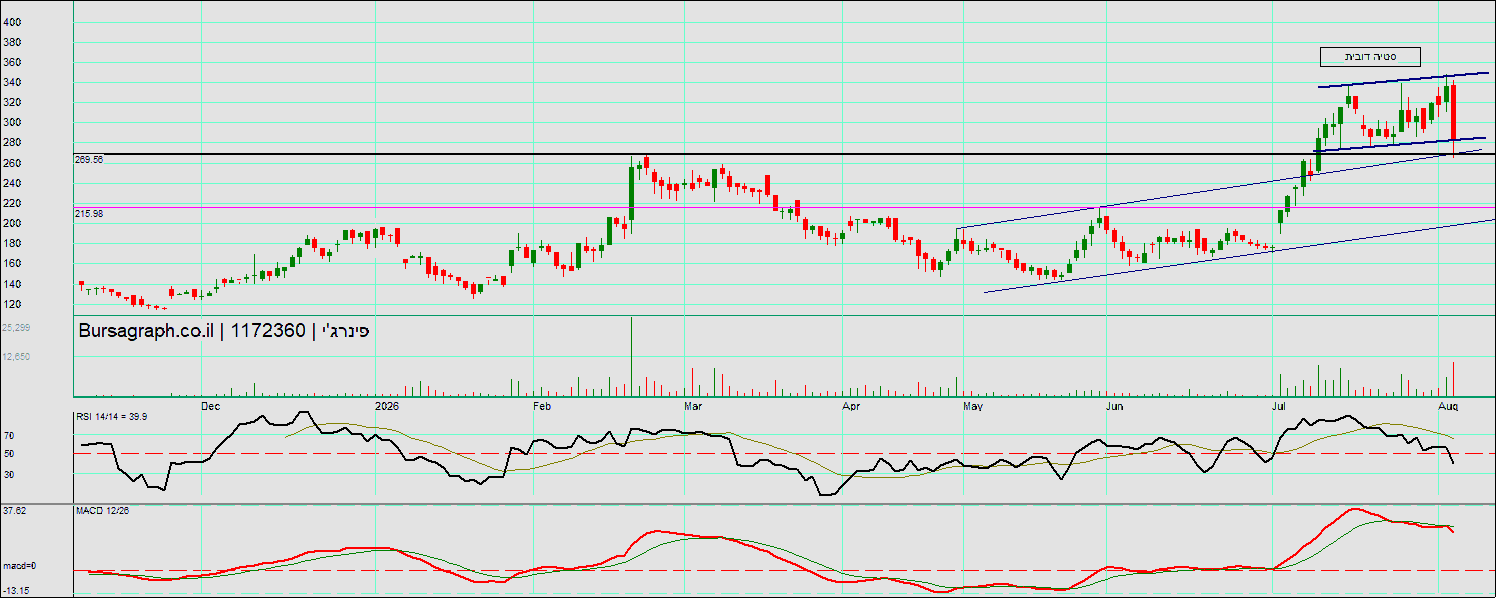1496x598 pixels.
Task: Click the 380 price axis label
Action: tap(13, 42)
